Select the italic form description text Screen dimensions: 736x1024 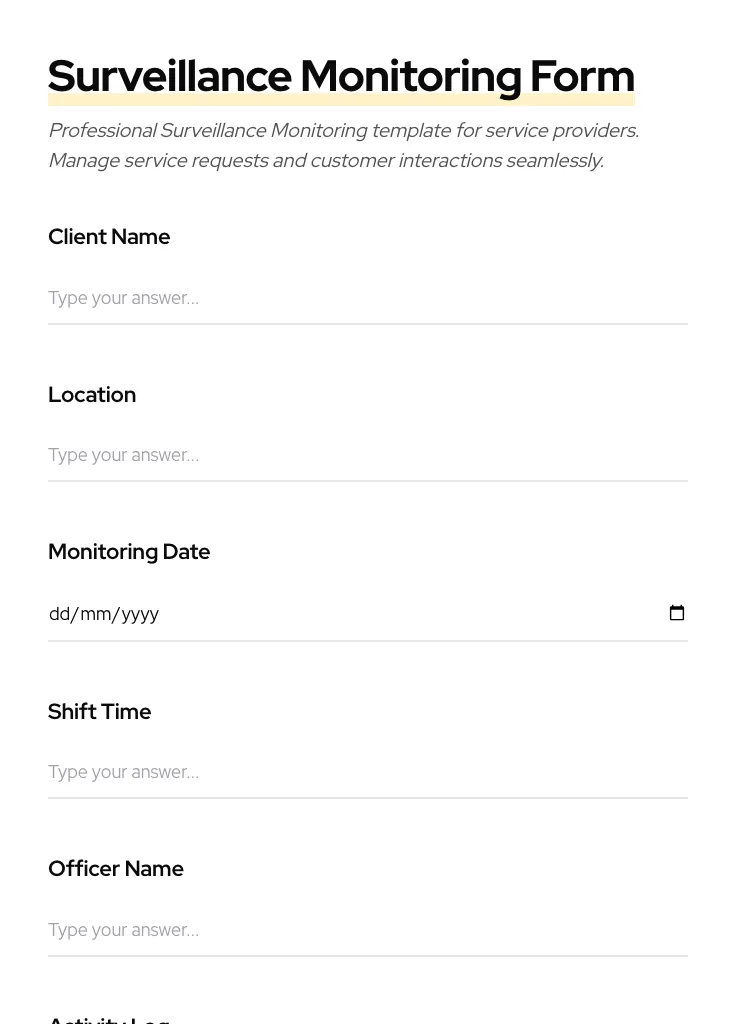tap(343, 145)
